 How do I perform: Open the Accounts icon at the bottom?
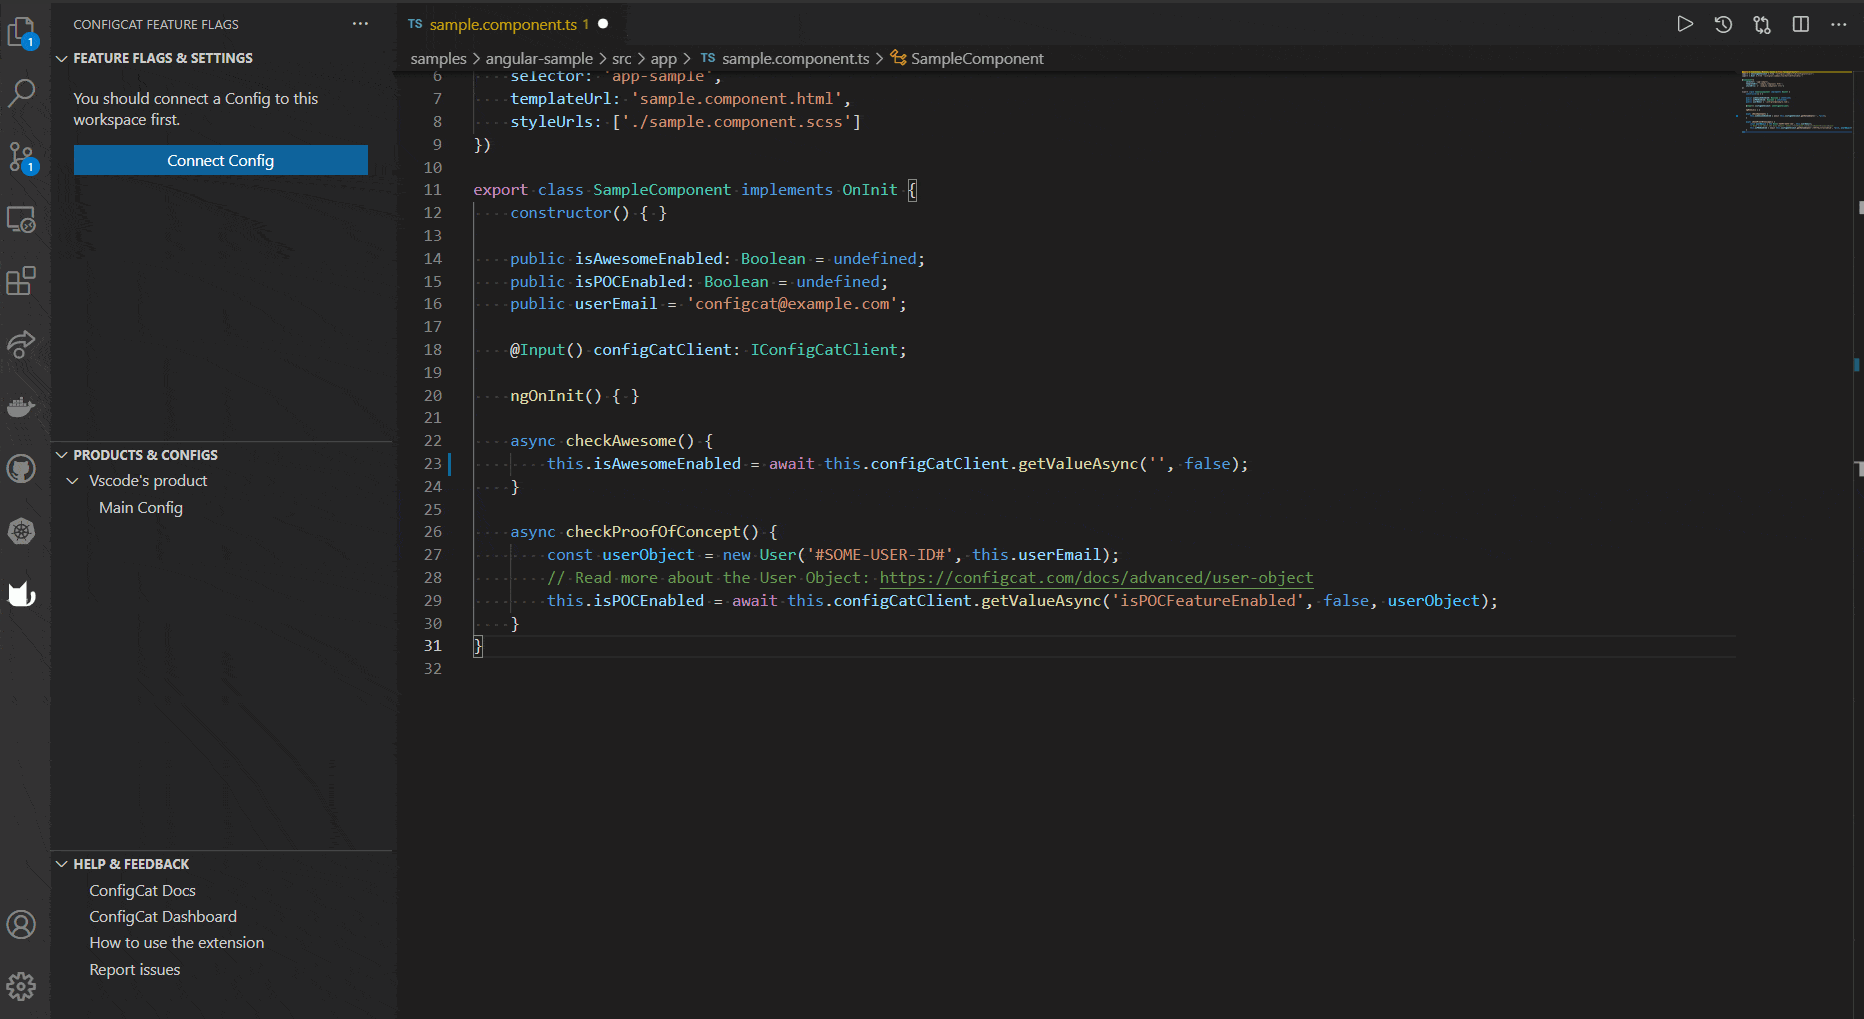coord(22,924)
